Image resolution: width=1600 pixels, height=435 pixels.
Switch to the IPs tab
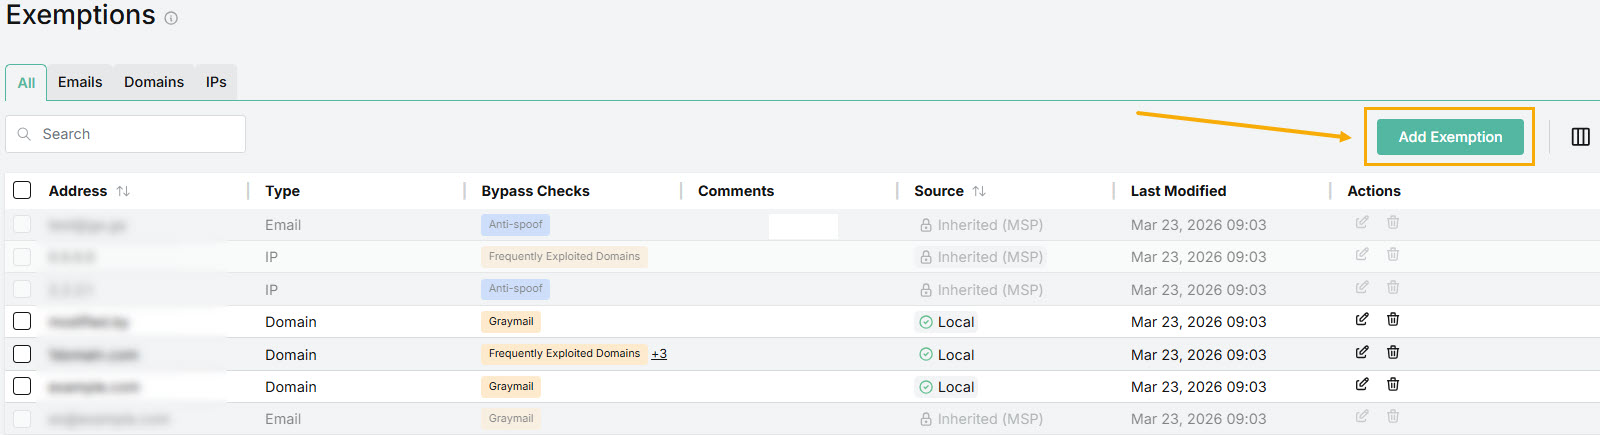(x=216, y=82)
